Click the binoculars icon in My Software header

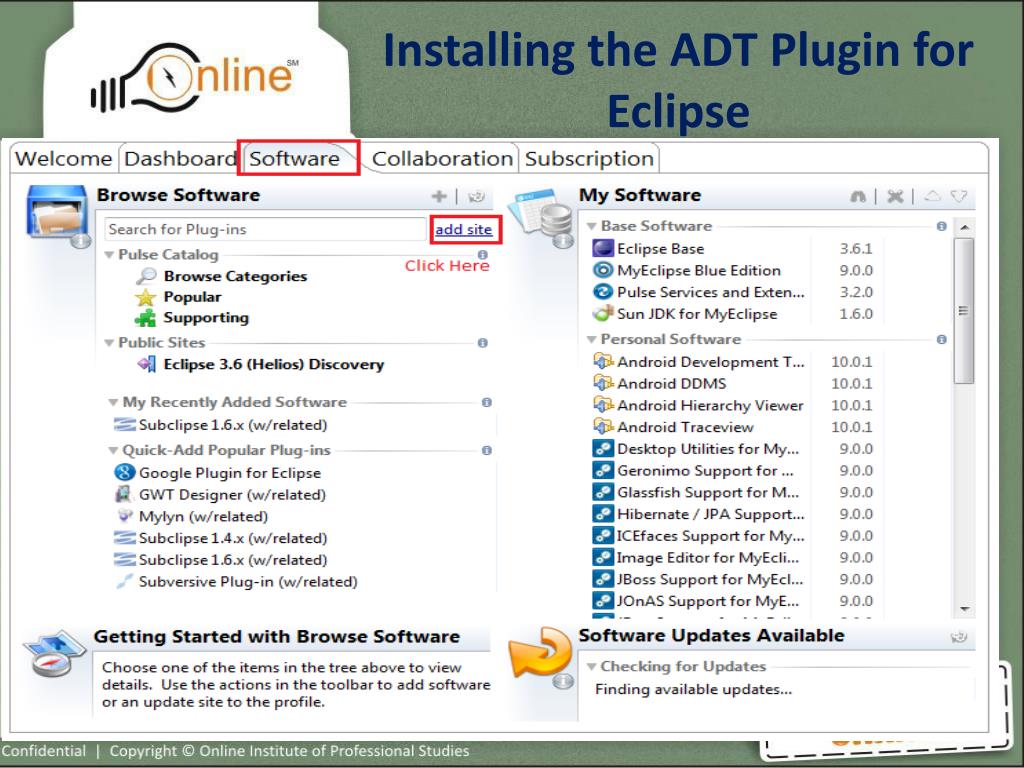tap(858, 196)
